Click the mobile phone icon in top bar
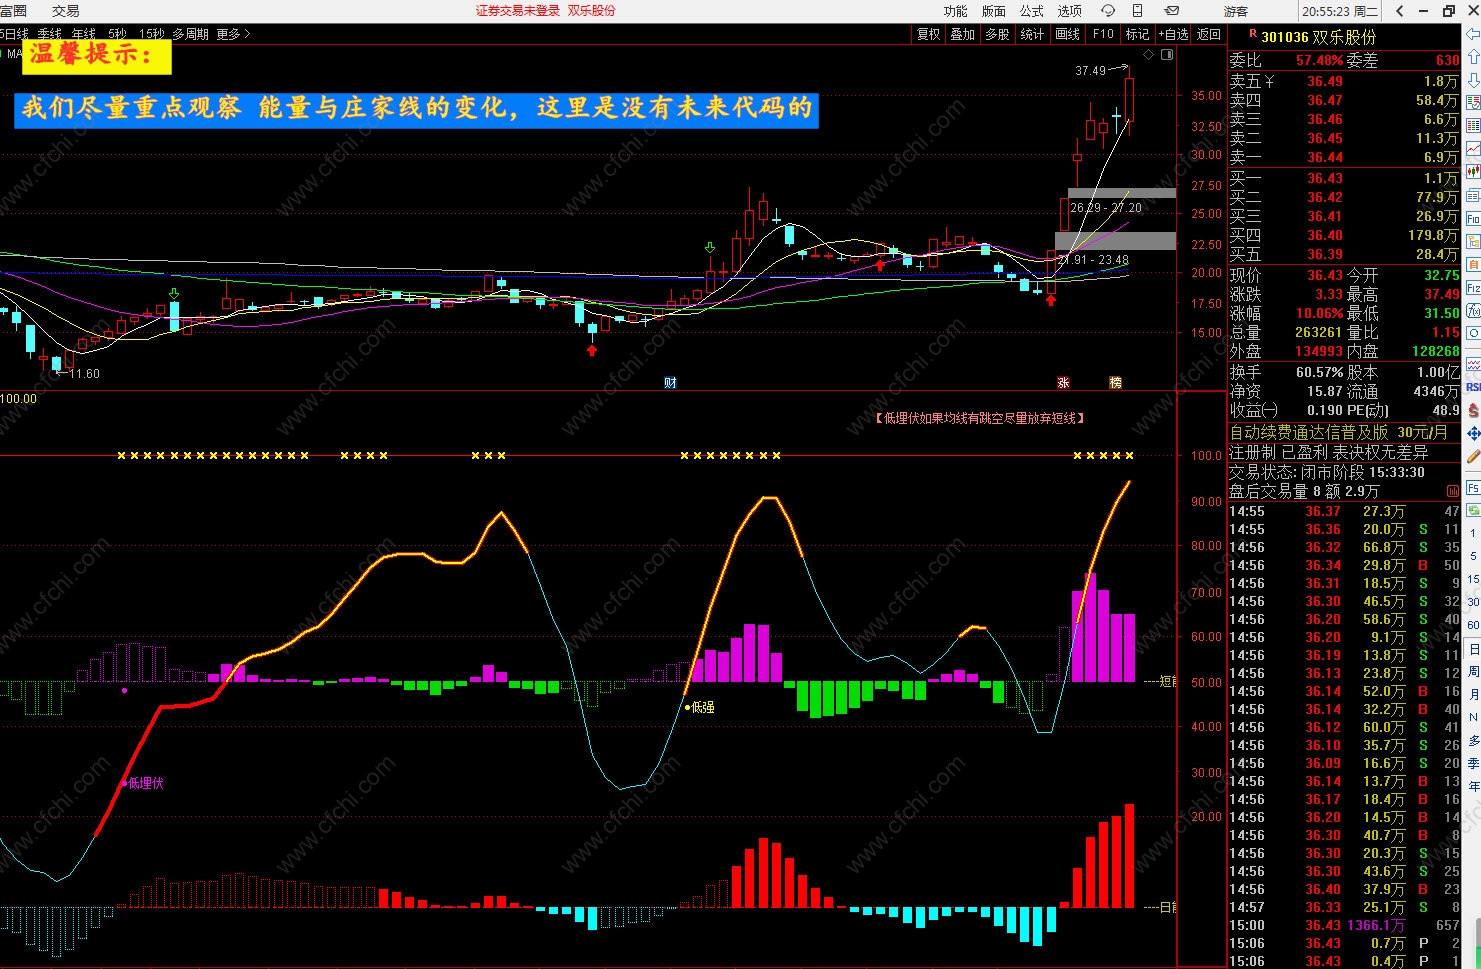 (x=1137, y=11)
